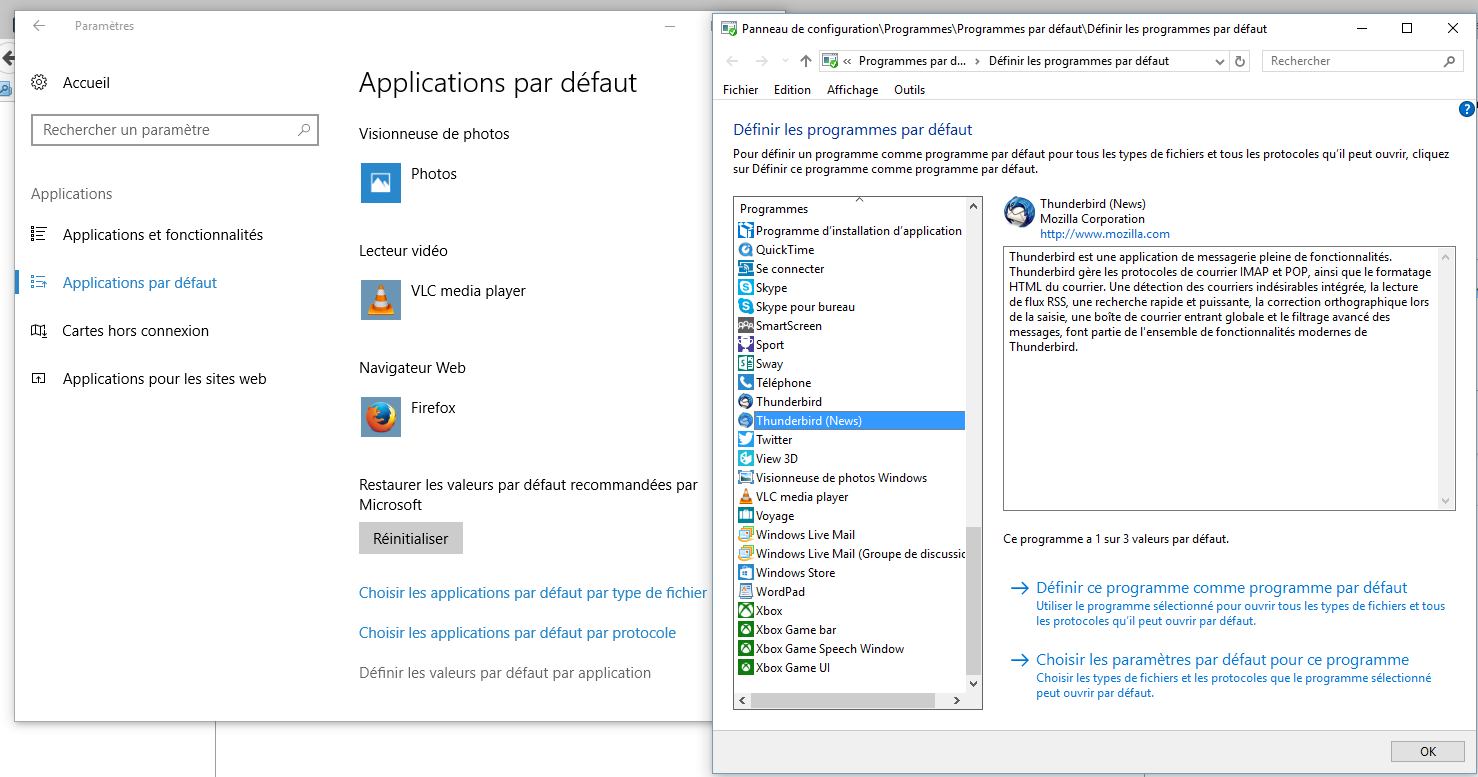Expand the address bar history dropdown

1219,61
